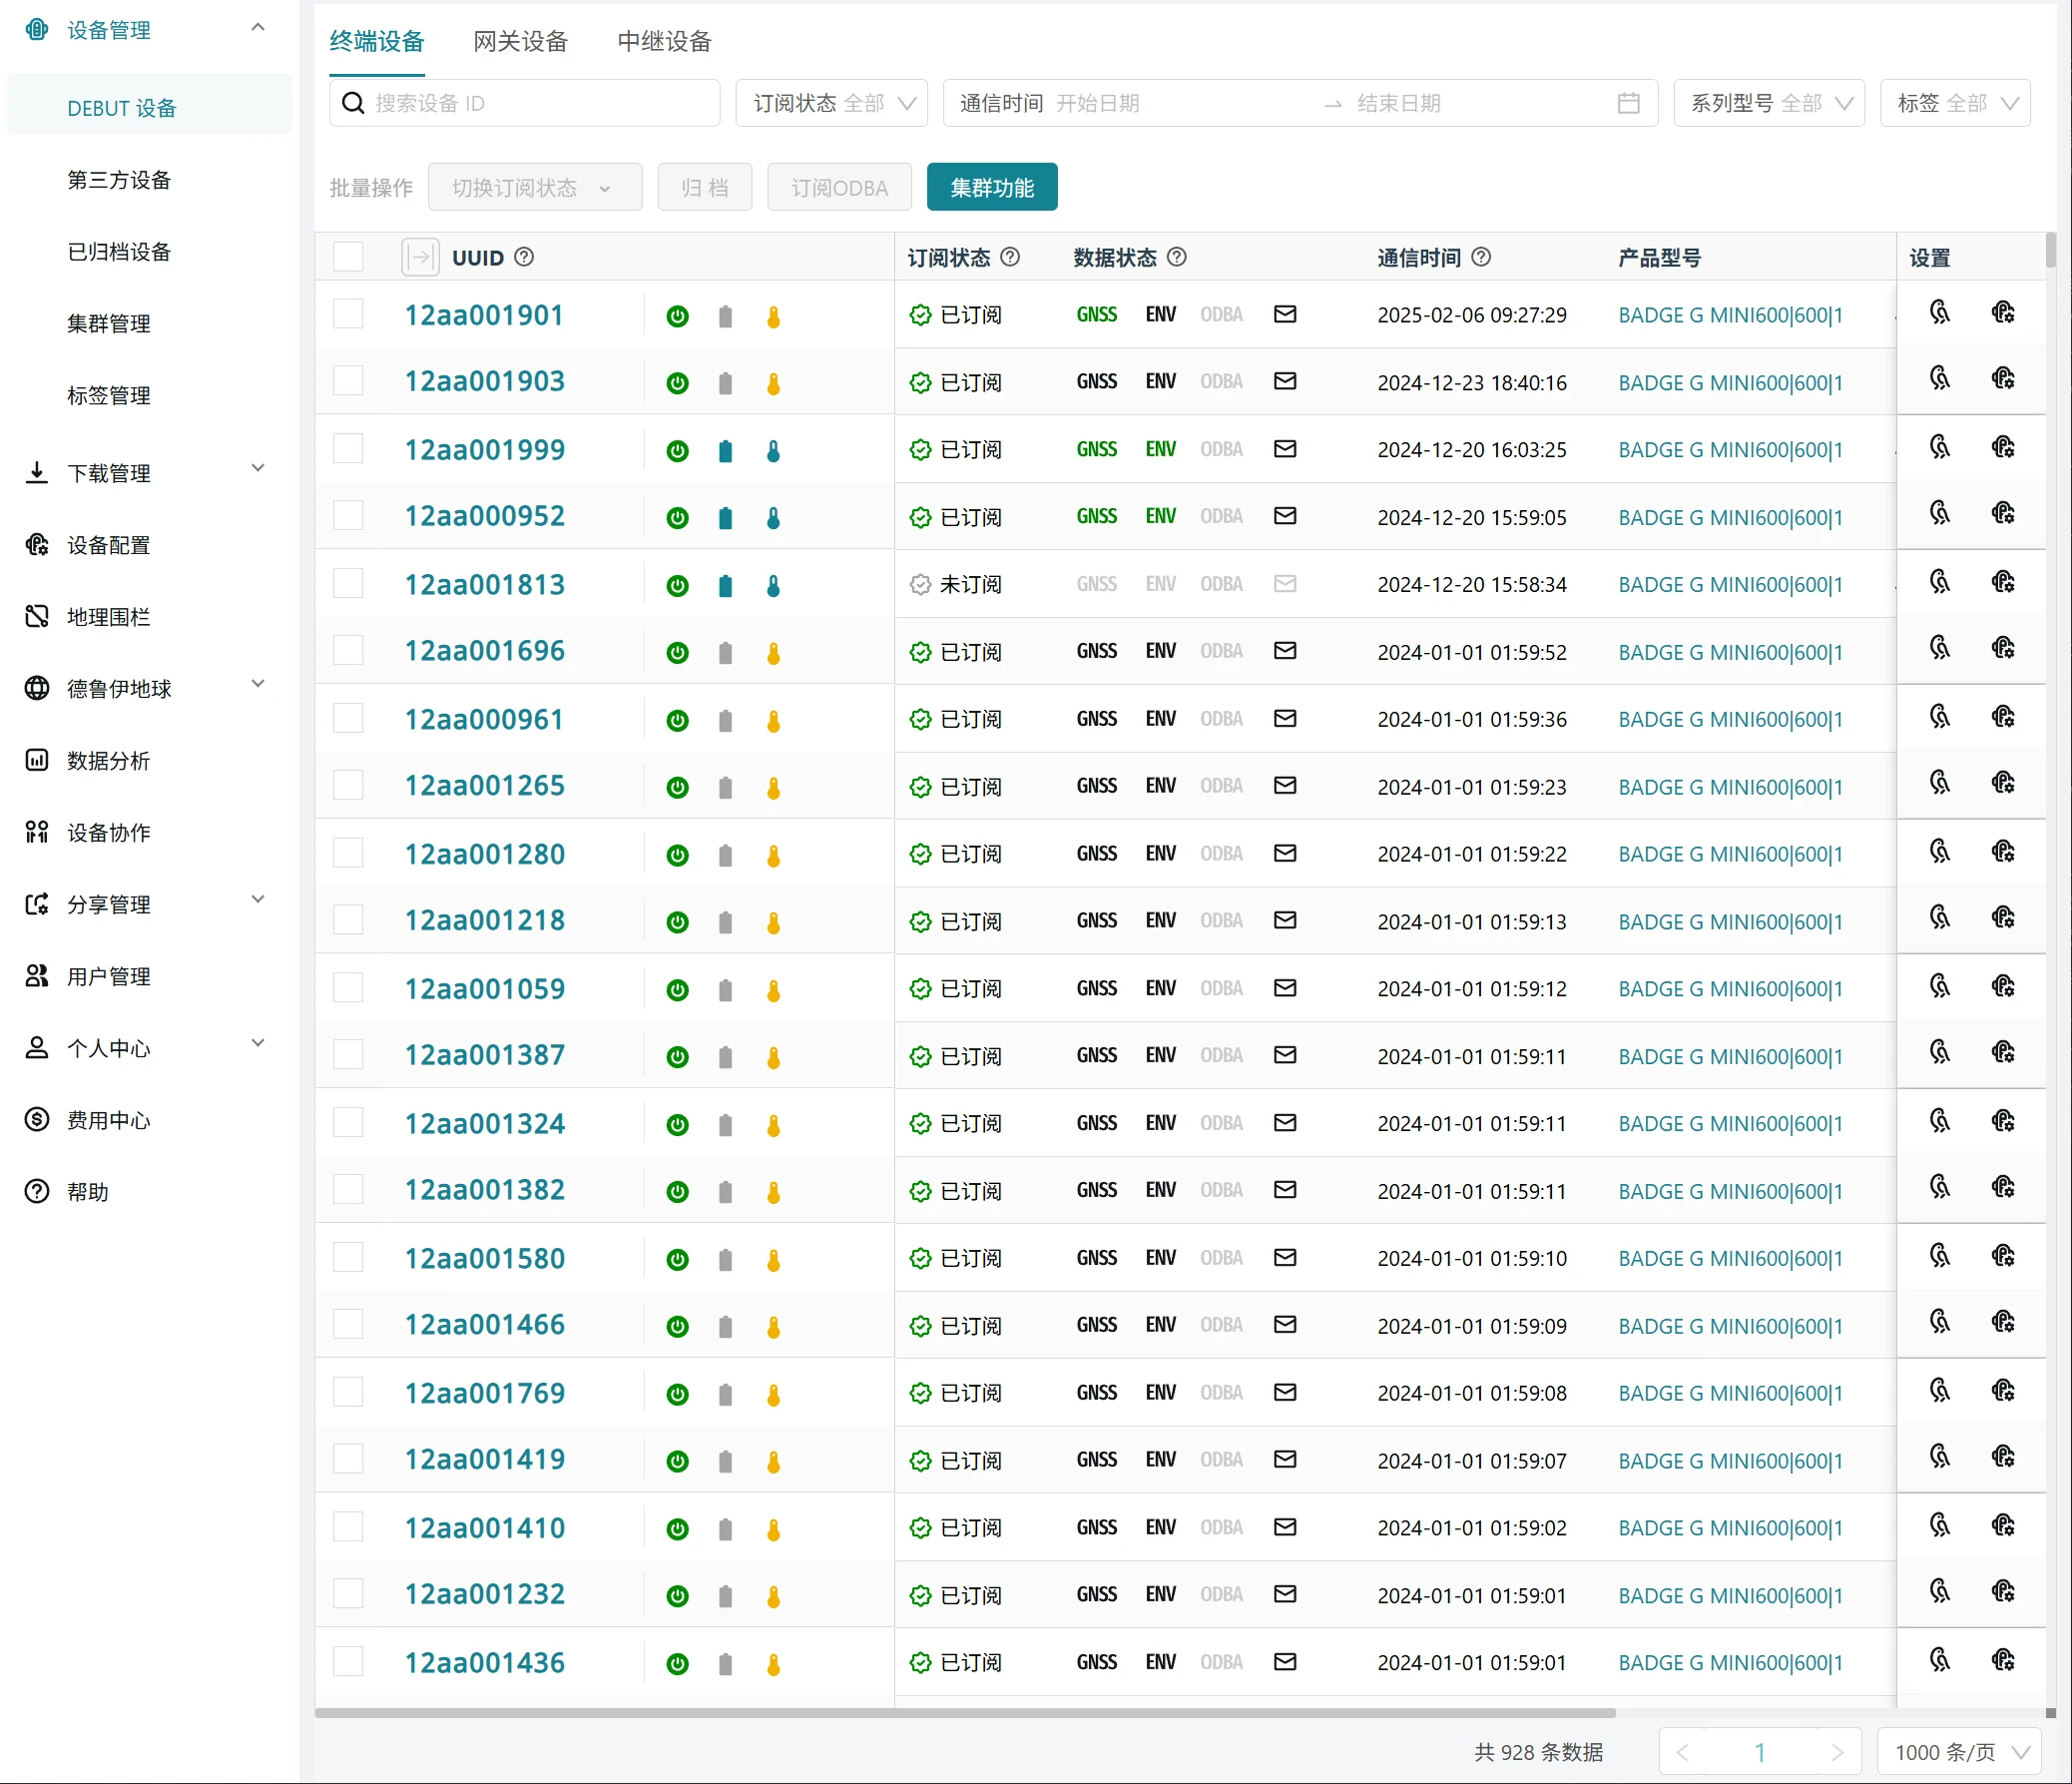This screenshot has width=2072, height=1784.
Task: Select checkbox for row 12aa001436
Action: [x=348, y=1662]
